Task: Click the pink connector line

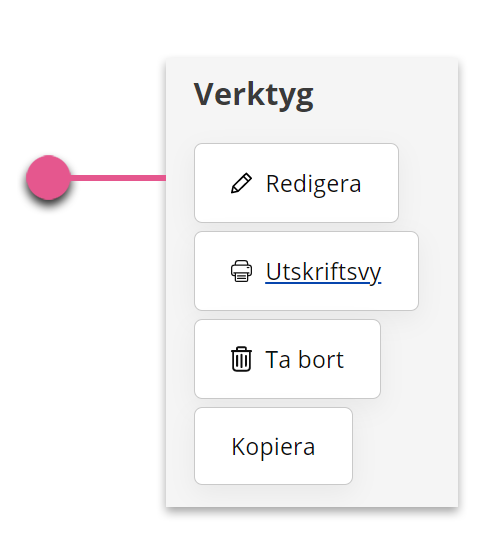Action: pos(118,178)
